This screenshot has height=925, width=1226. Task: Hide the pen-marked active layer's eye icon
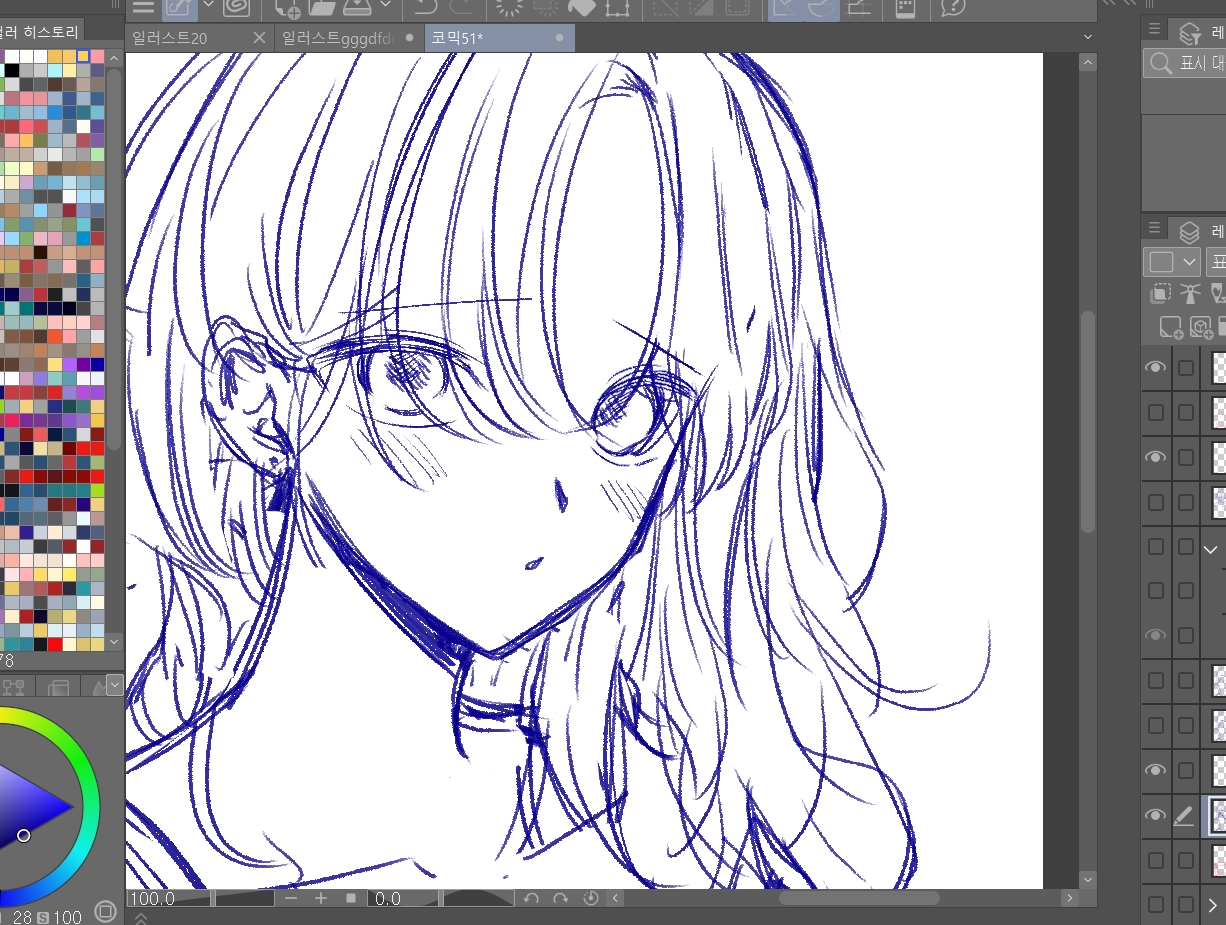point(1156,815)
